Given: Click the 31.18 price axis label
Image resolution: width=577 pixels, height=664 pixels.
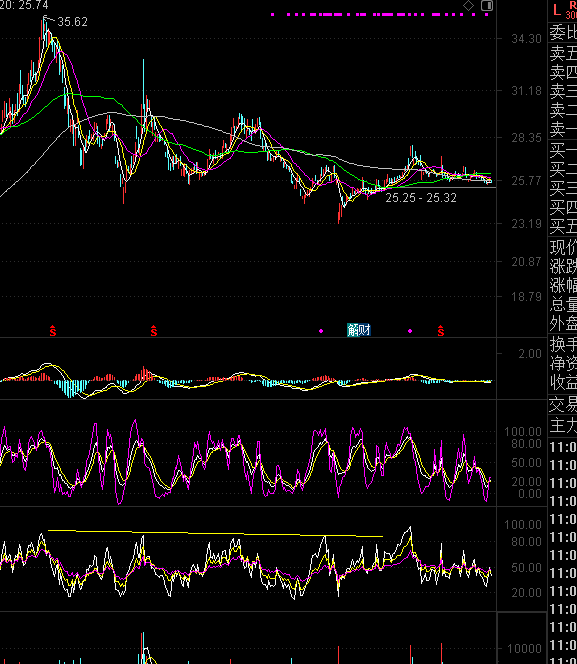Looking at the screenshot, I should click(526, 91).
